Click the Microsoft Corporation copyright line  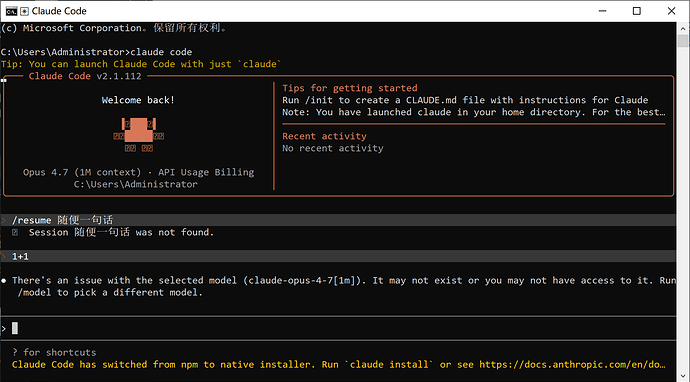(114, 28)
